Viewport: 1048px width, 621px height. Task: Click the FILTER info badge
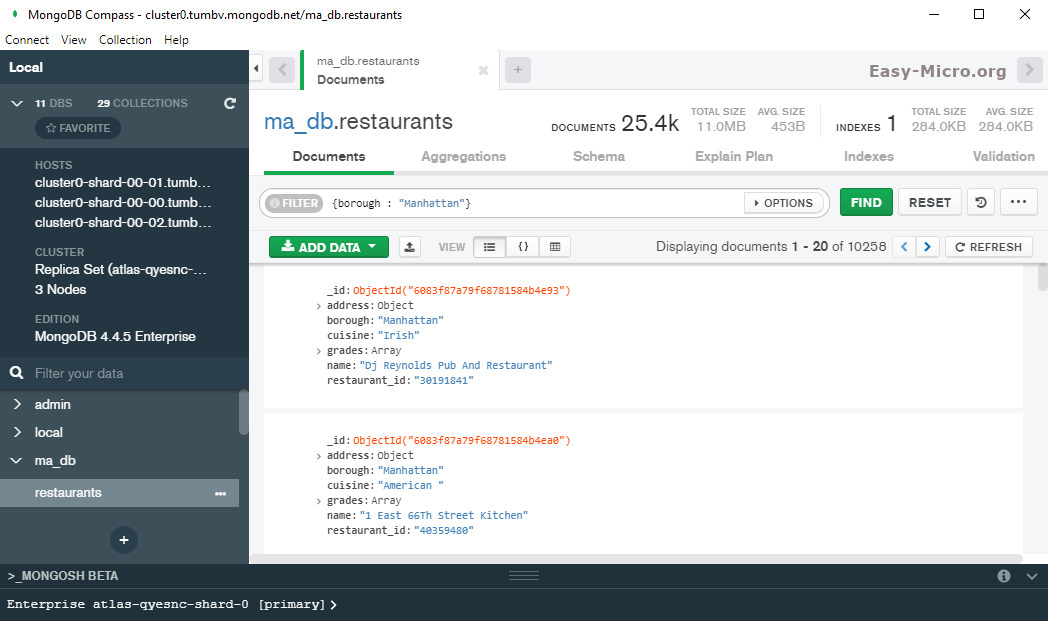tap(294, 203)
